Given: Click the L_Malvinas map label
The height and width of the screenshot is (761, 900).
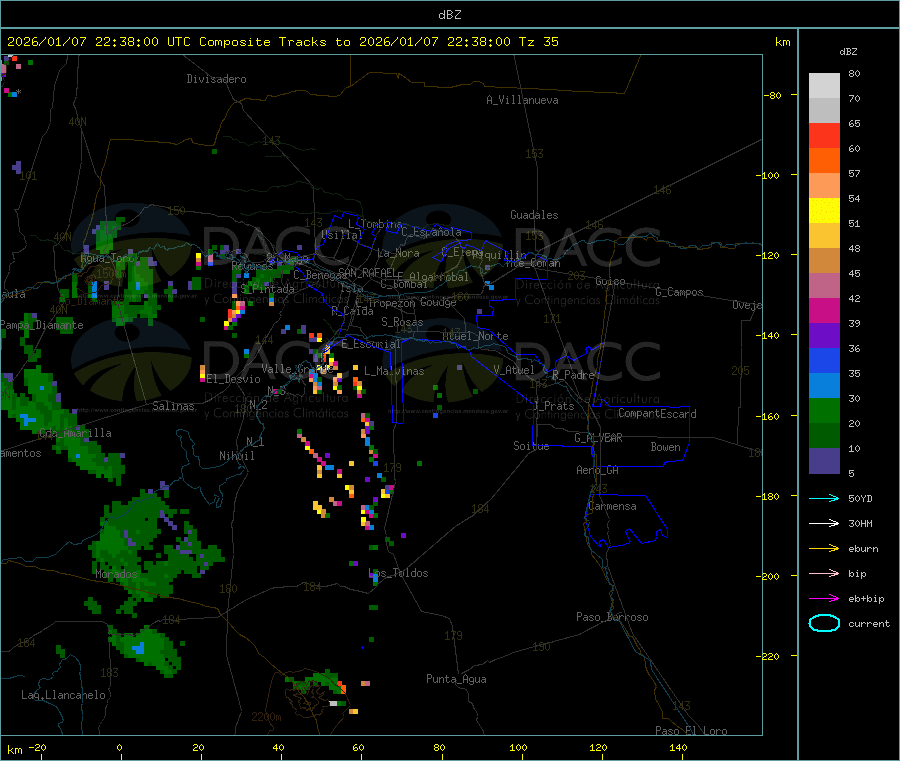Looking at the screenshot, I should [394, 371].
